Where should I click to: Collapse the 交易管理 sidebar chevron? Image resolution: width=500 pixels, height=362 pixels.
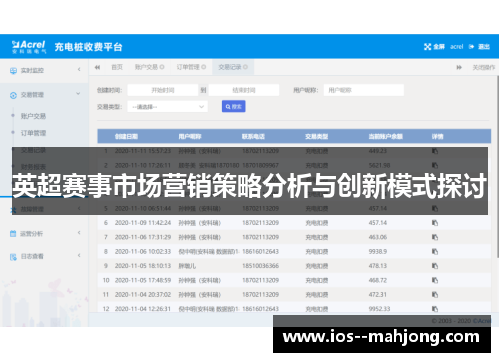(78, 94)
